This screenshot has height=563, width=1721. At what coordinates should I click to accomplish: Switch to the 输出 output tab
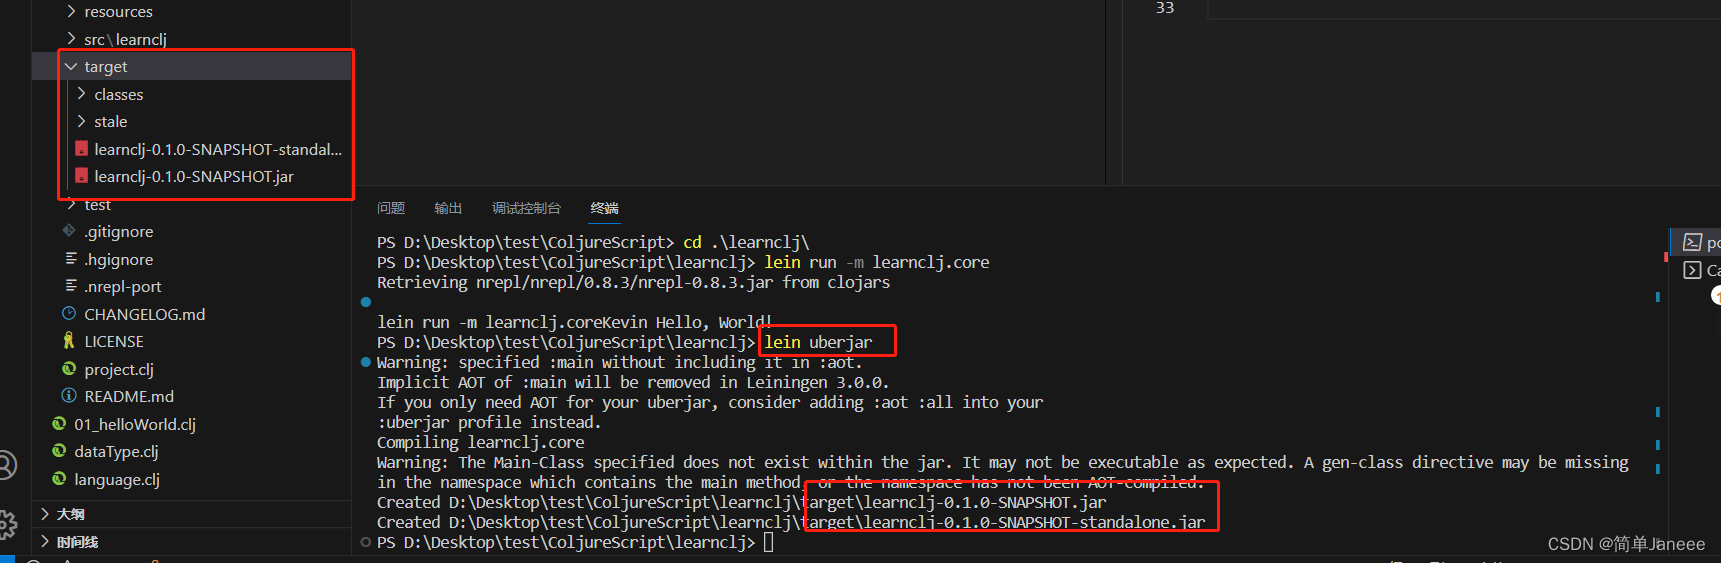click(448, 208)
